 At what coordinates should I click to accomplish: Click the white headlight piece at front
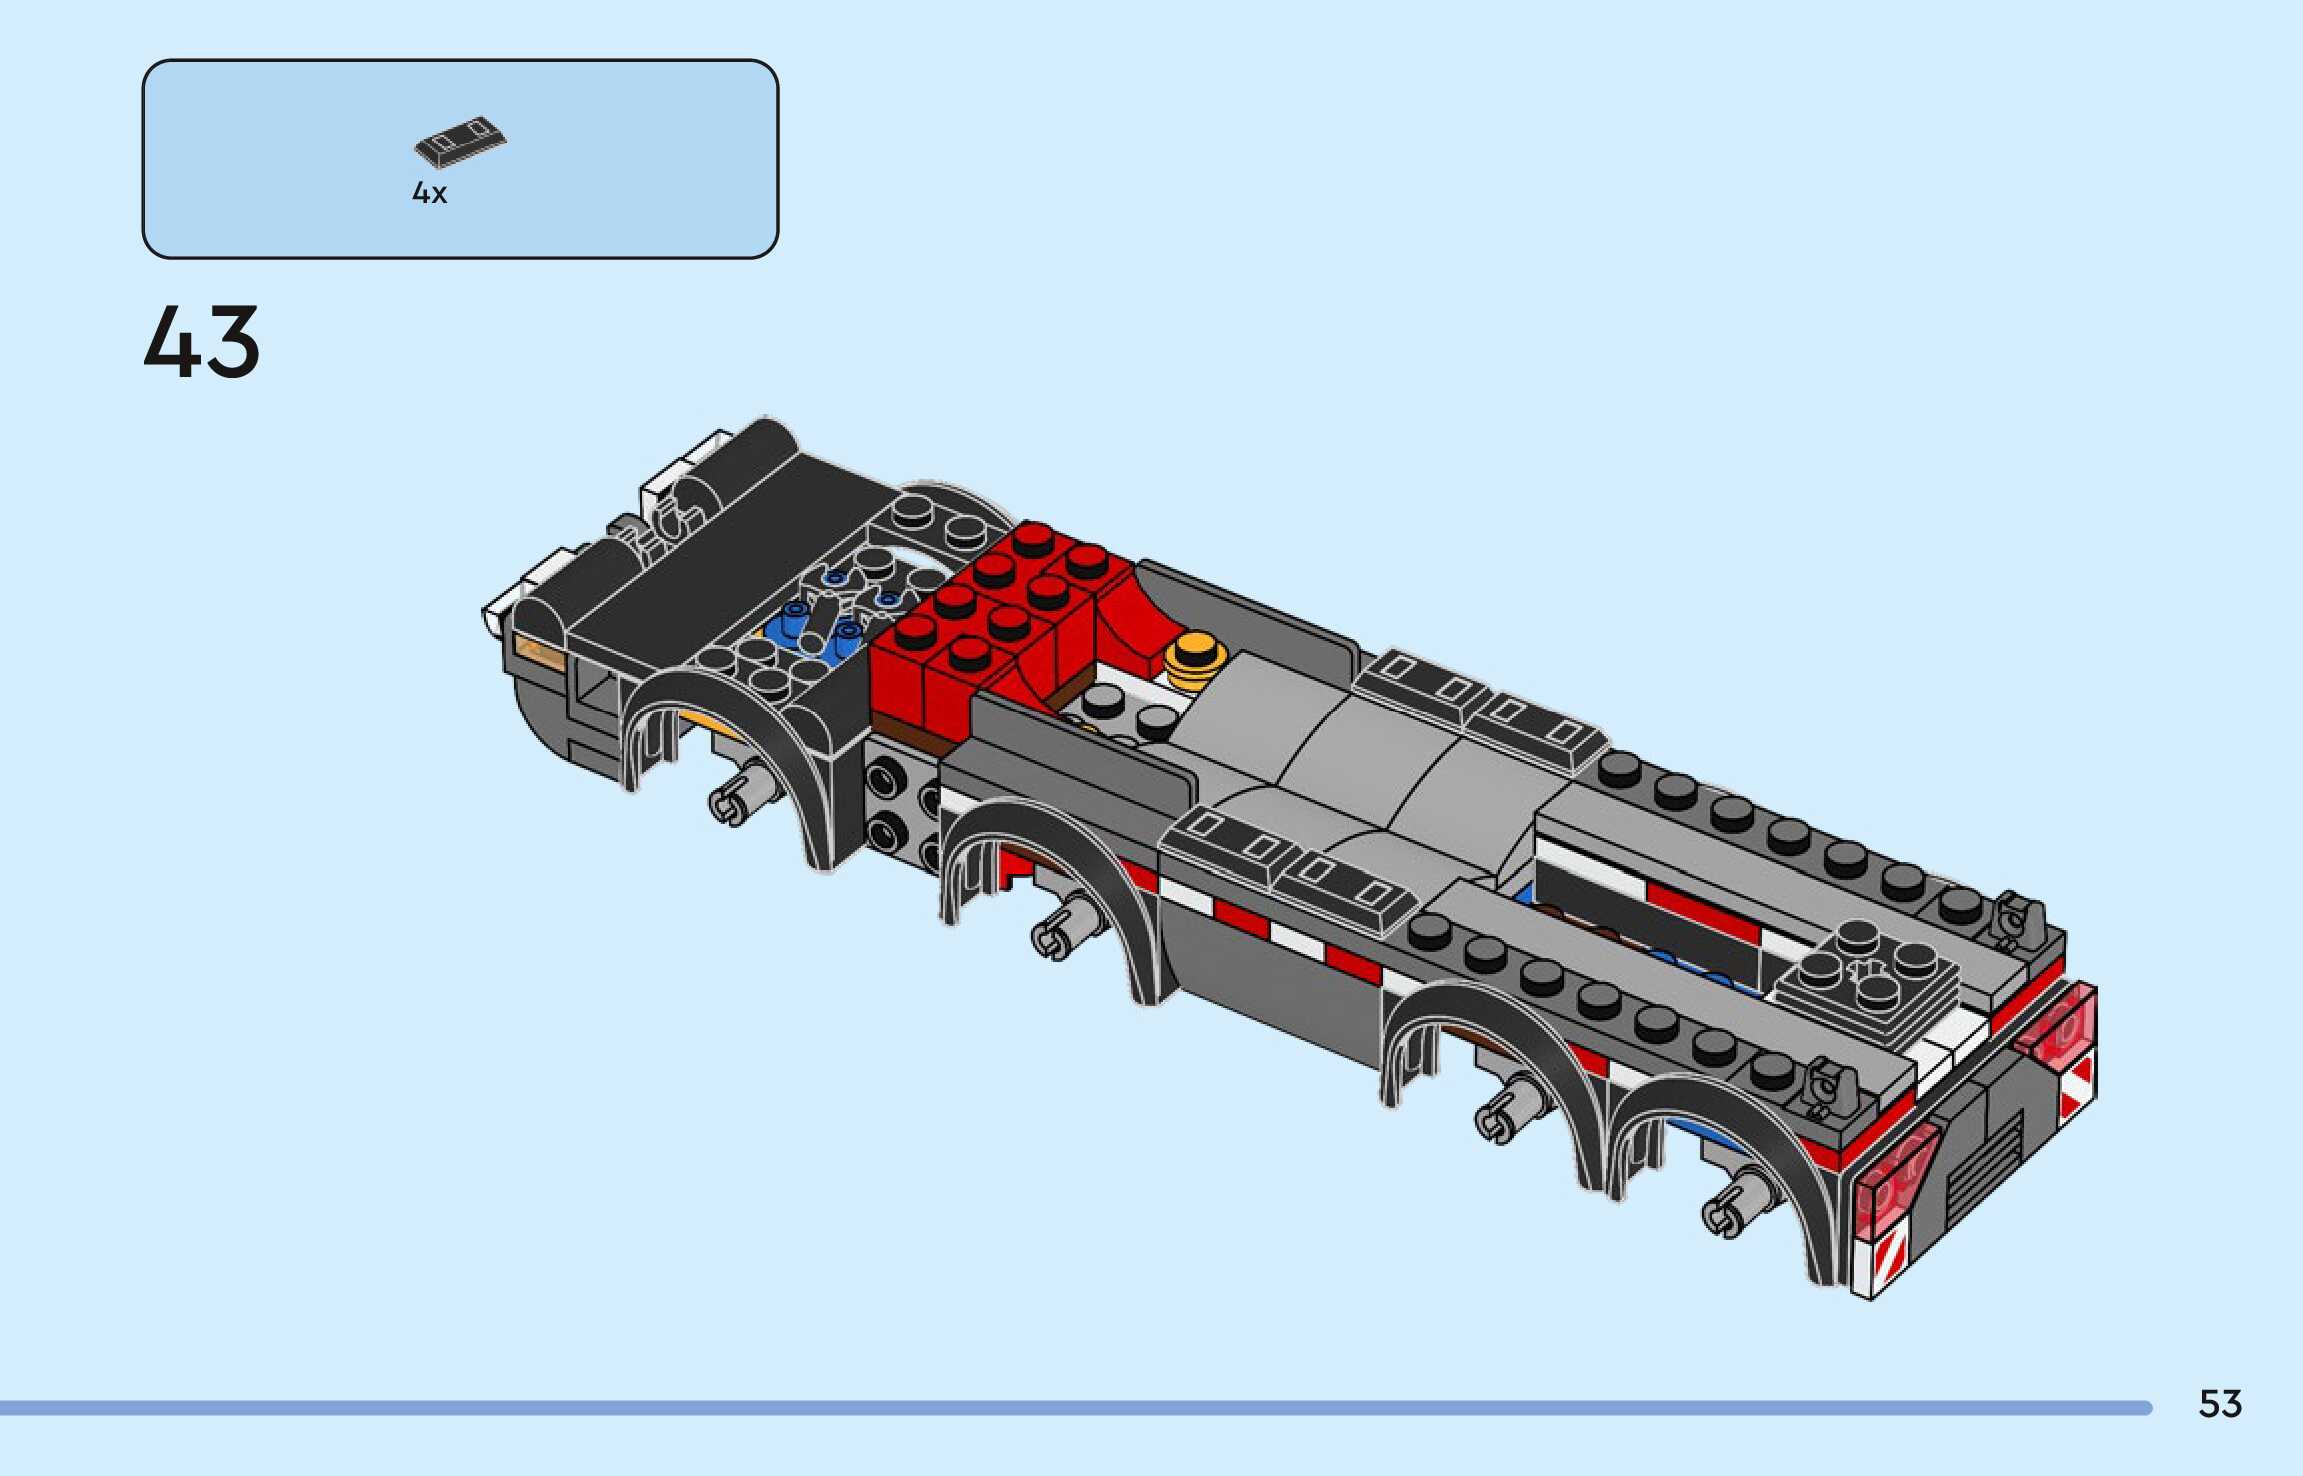[x=497, y=614]
